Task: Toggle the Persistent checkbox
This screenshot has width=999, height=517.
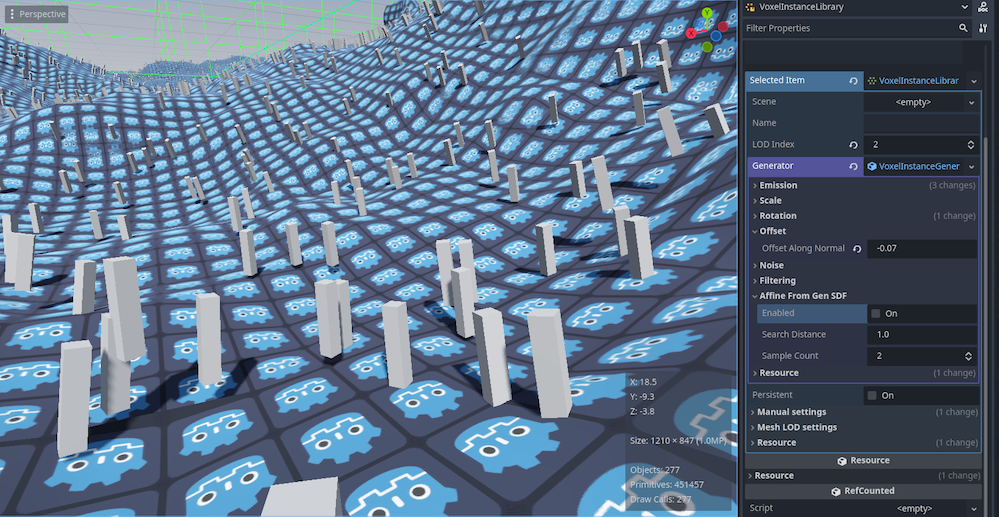Action: click(x=872, y=395)
